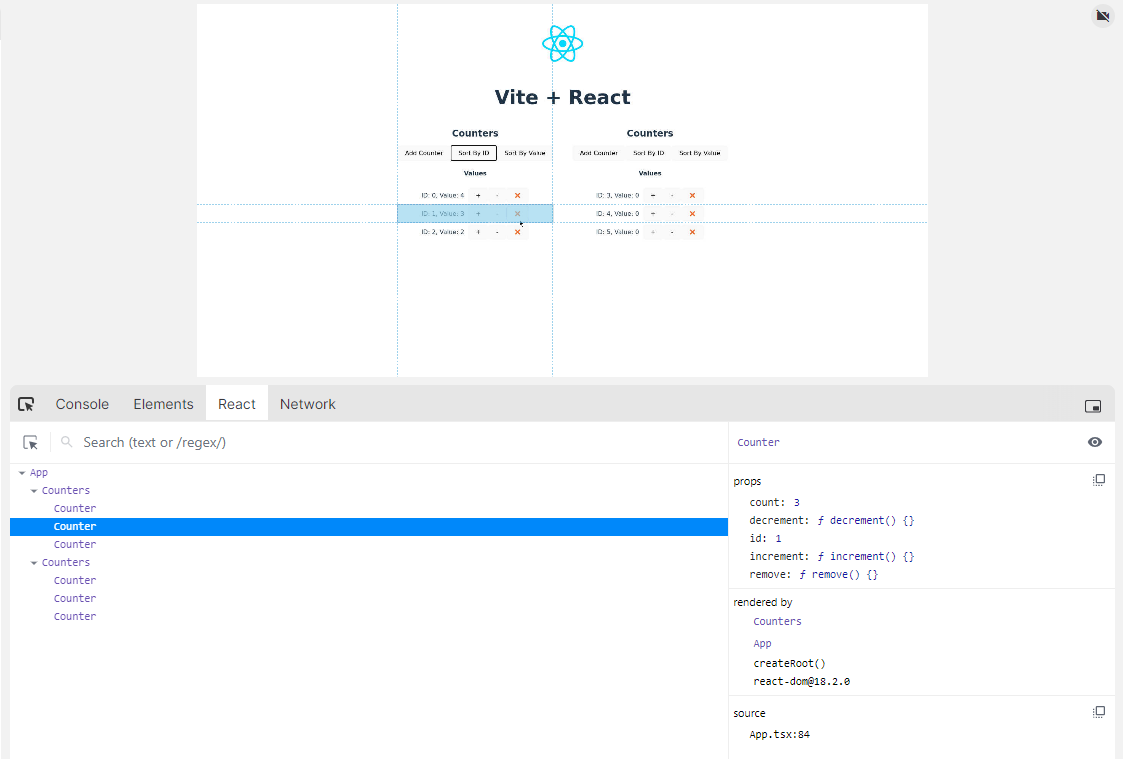The image size is (1123, 759).
Task: Click the copy source icon next to source
Action: point(1099,711)
